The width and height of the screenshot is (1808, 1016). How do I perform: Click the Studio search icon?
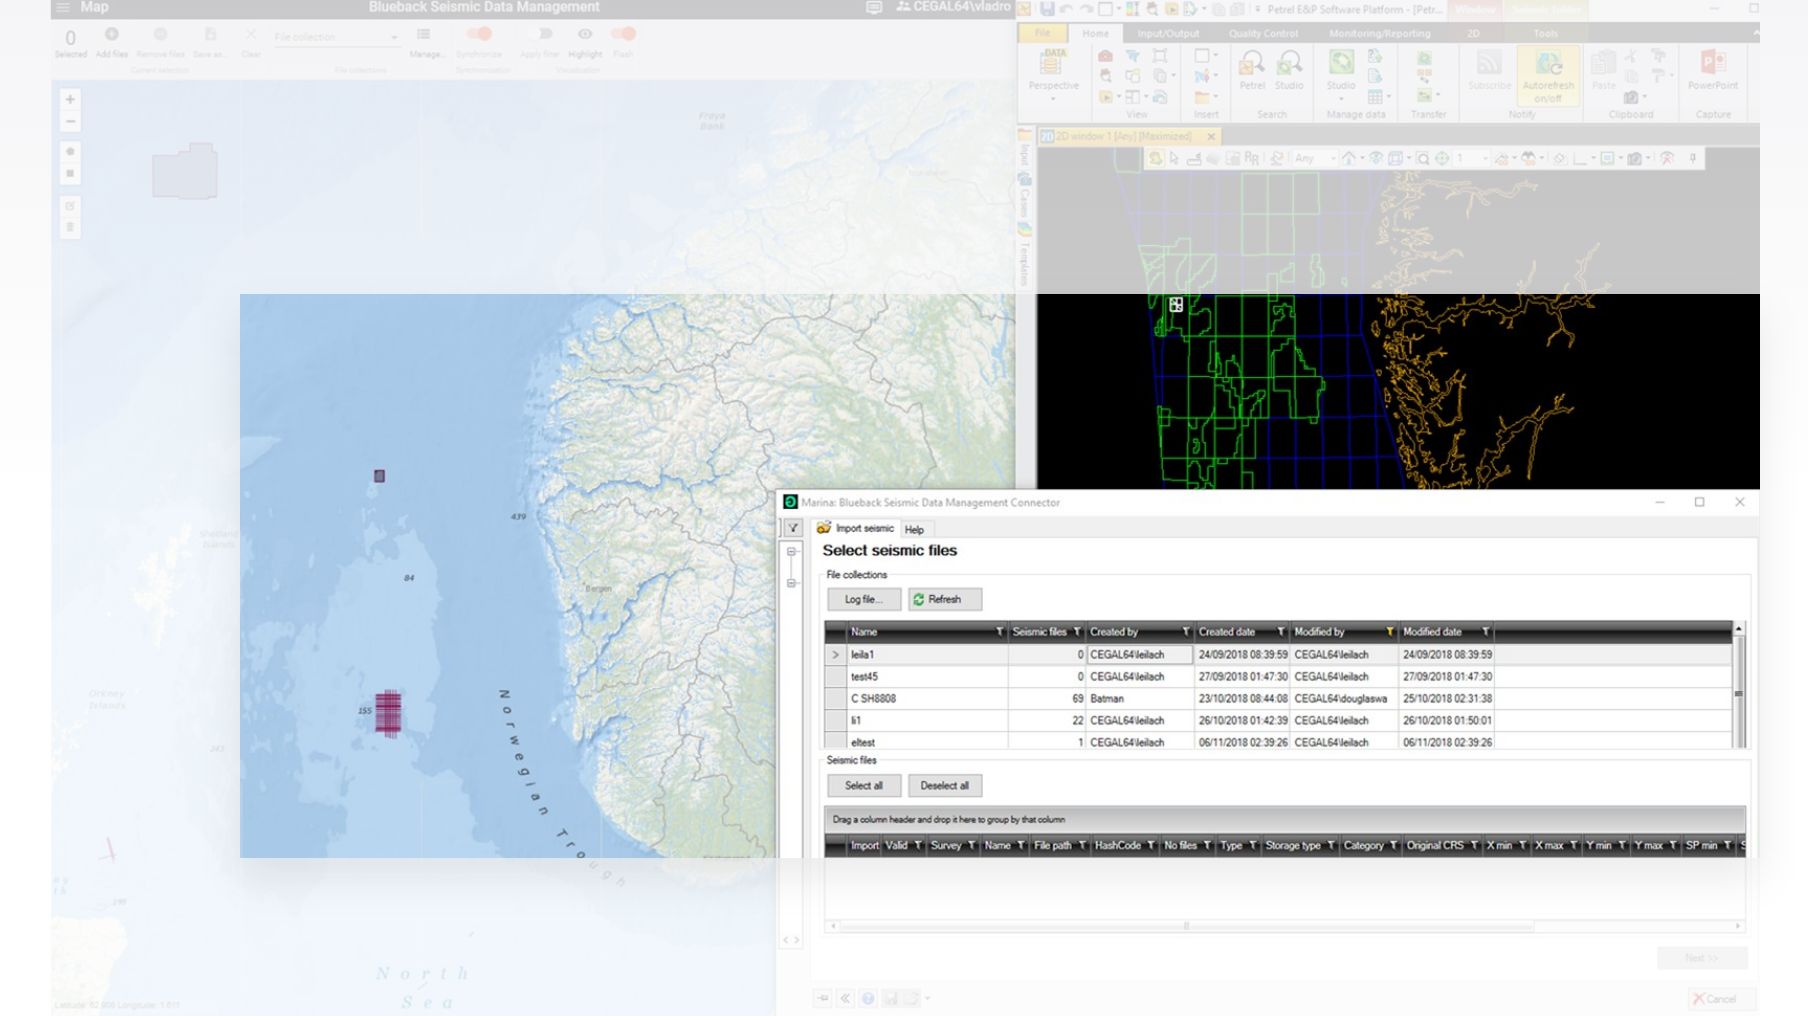pyautogui.click(x=1289, y=71)
